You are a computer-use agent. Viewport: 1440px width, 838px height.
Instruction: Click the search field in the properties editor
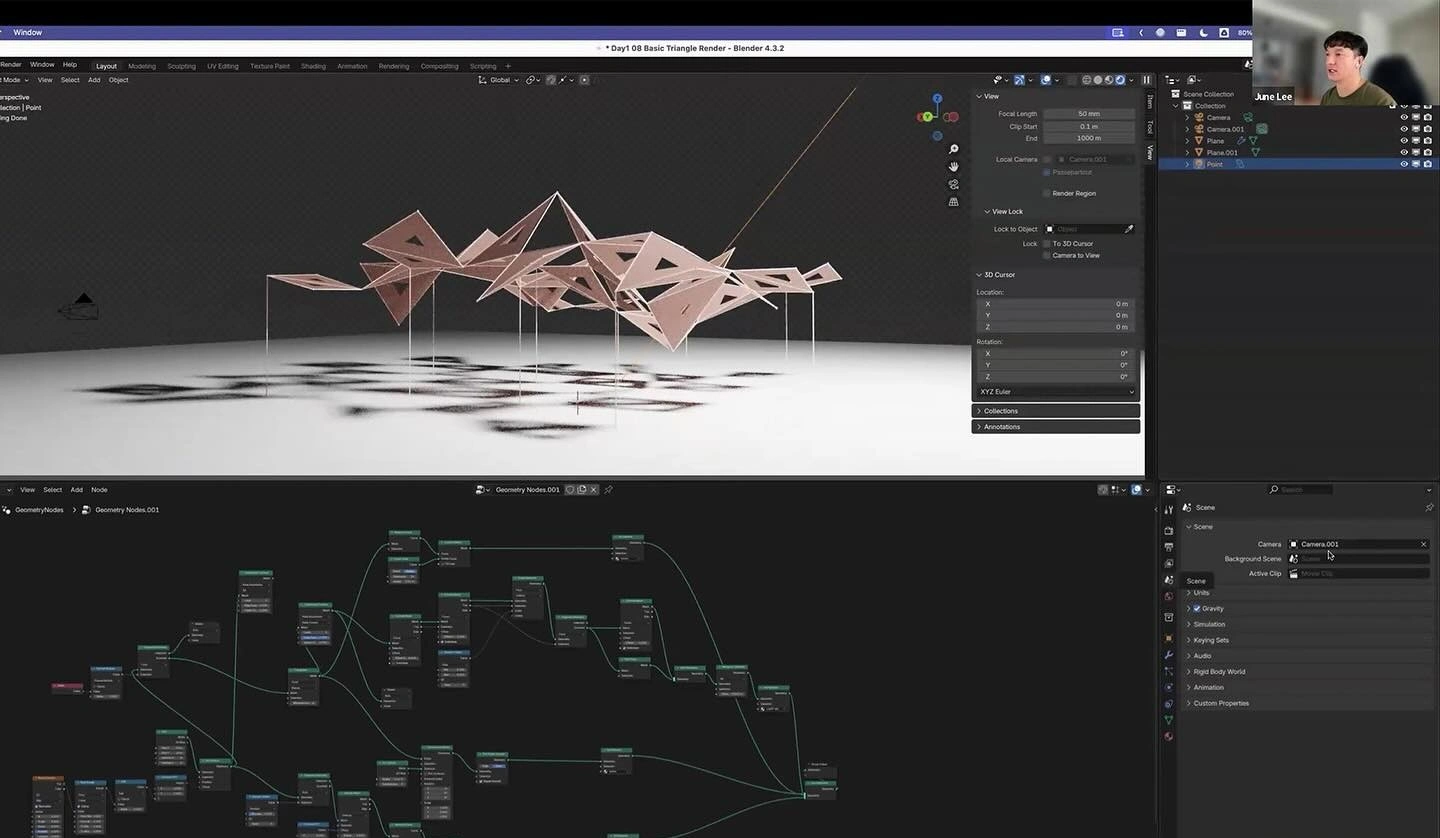coord(1300,489)
